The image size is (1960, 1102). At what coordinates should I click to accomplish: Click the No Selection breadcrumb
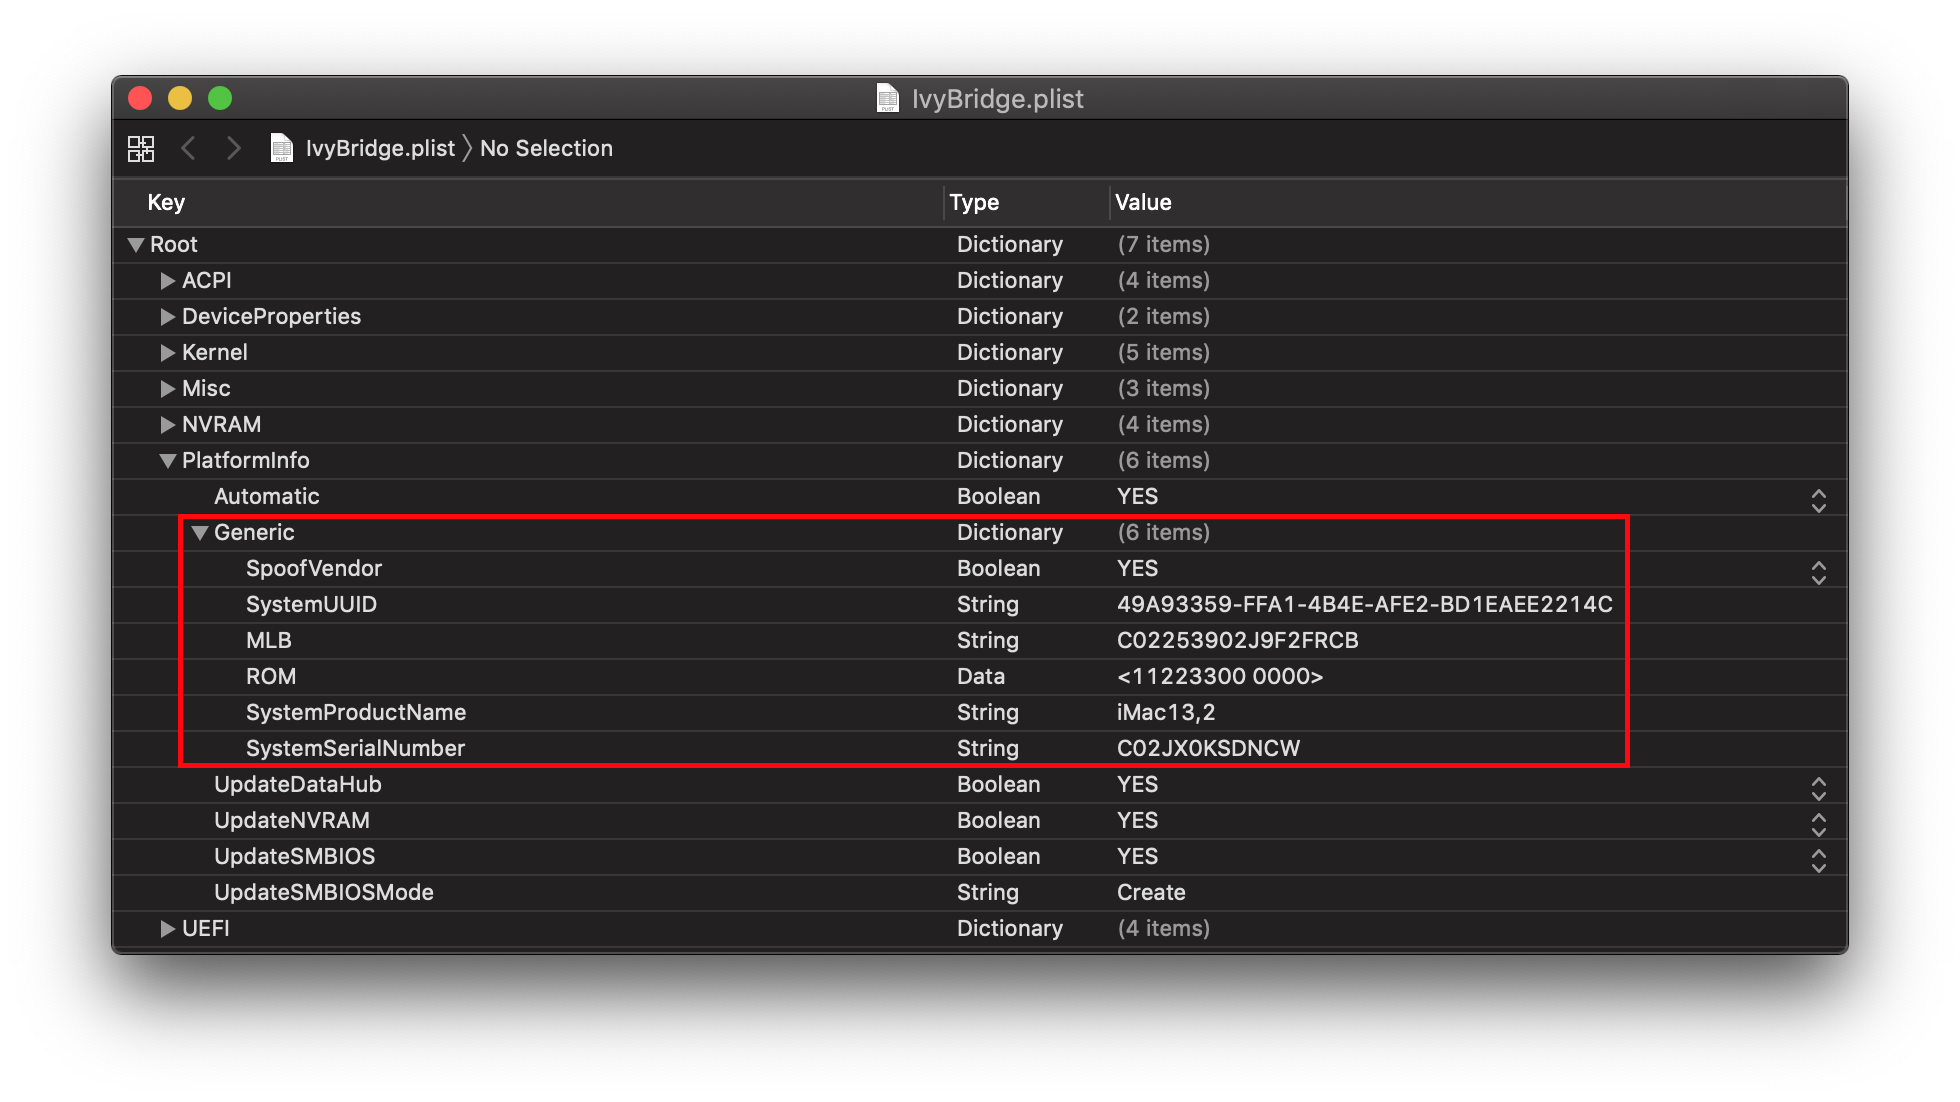pyautogui.click(x=546, y=148)
